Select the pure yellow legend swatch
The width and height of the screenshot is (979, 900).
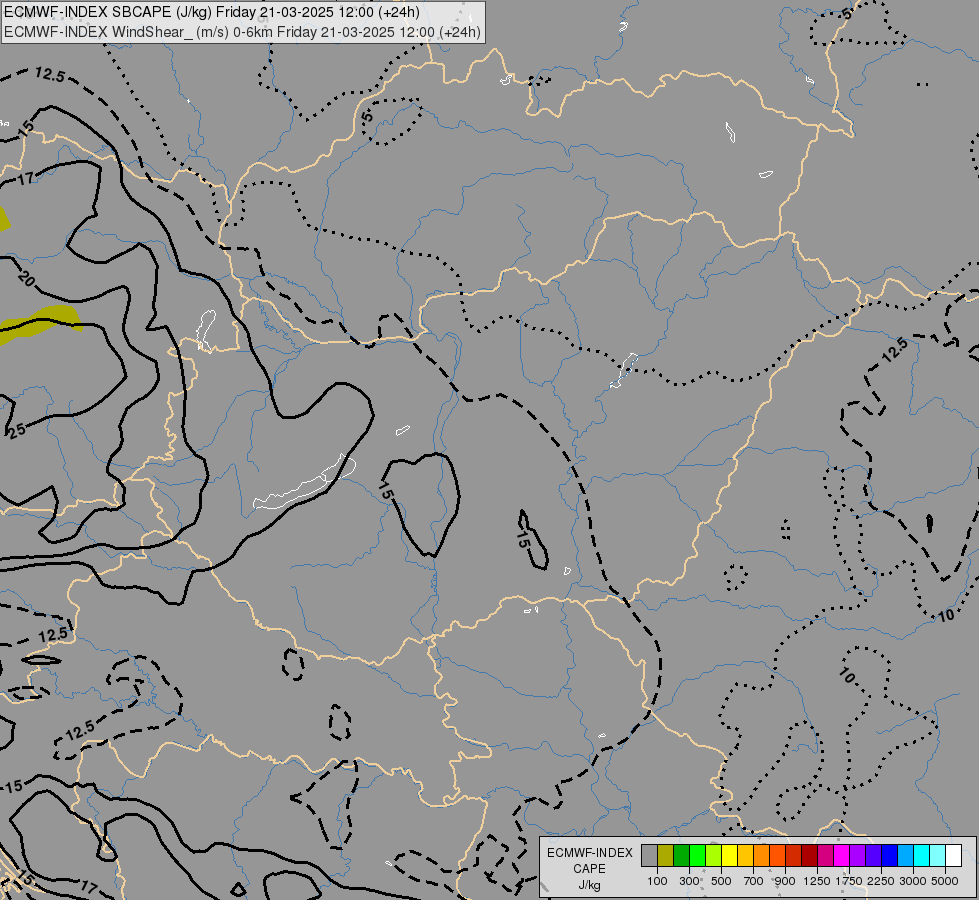729,855
